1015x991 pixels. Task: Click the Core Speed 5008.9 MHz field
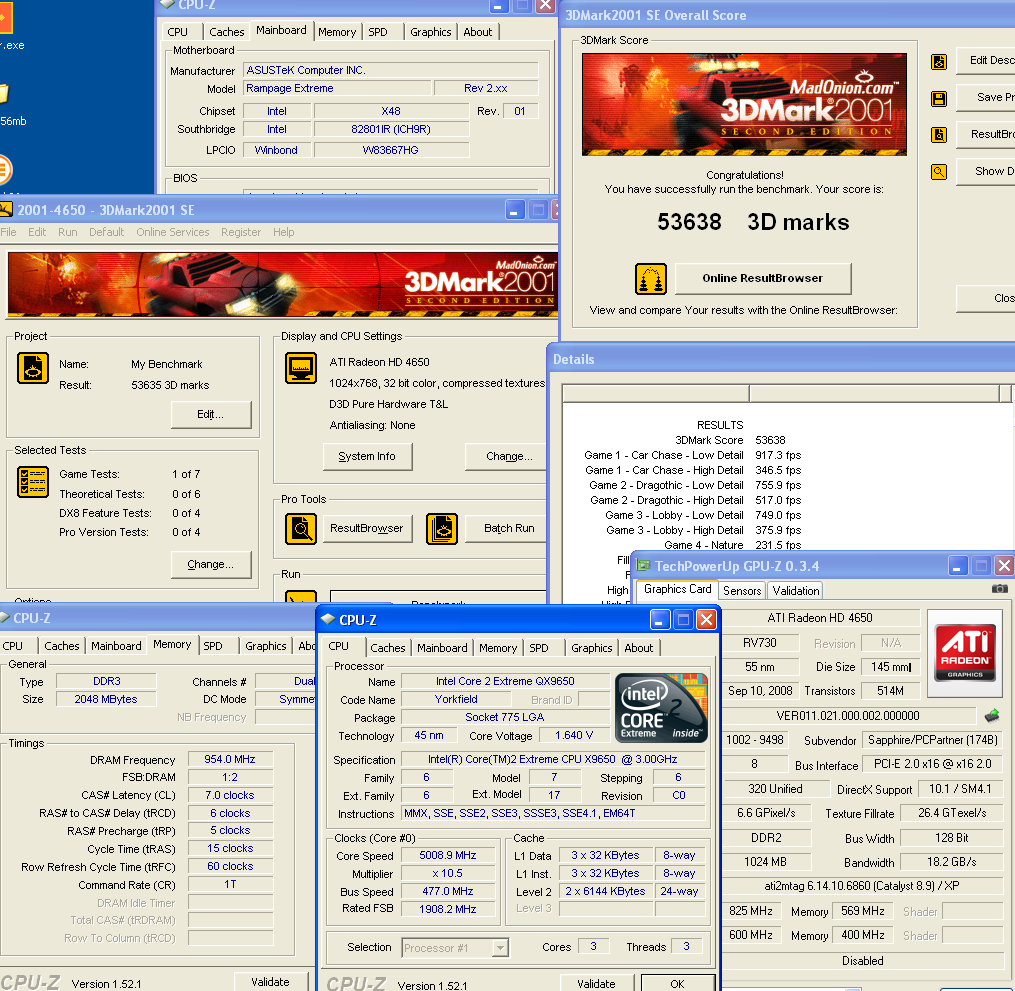(448, 856)
